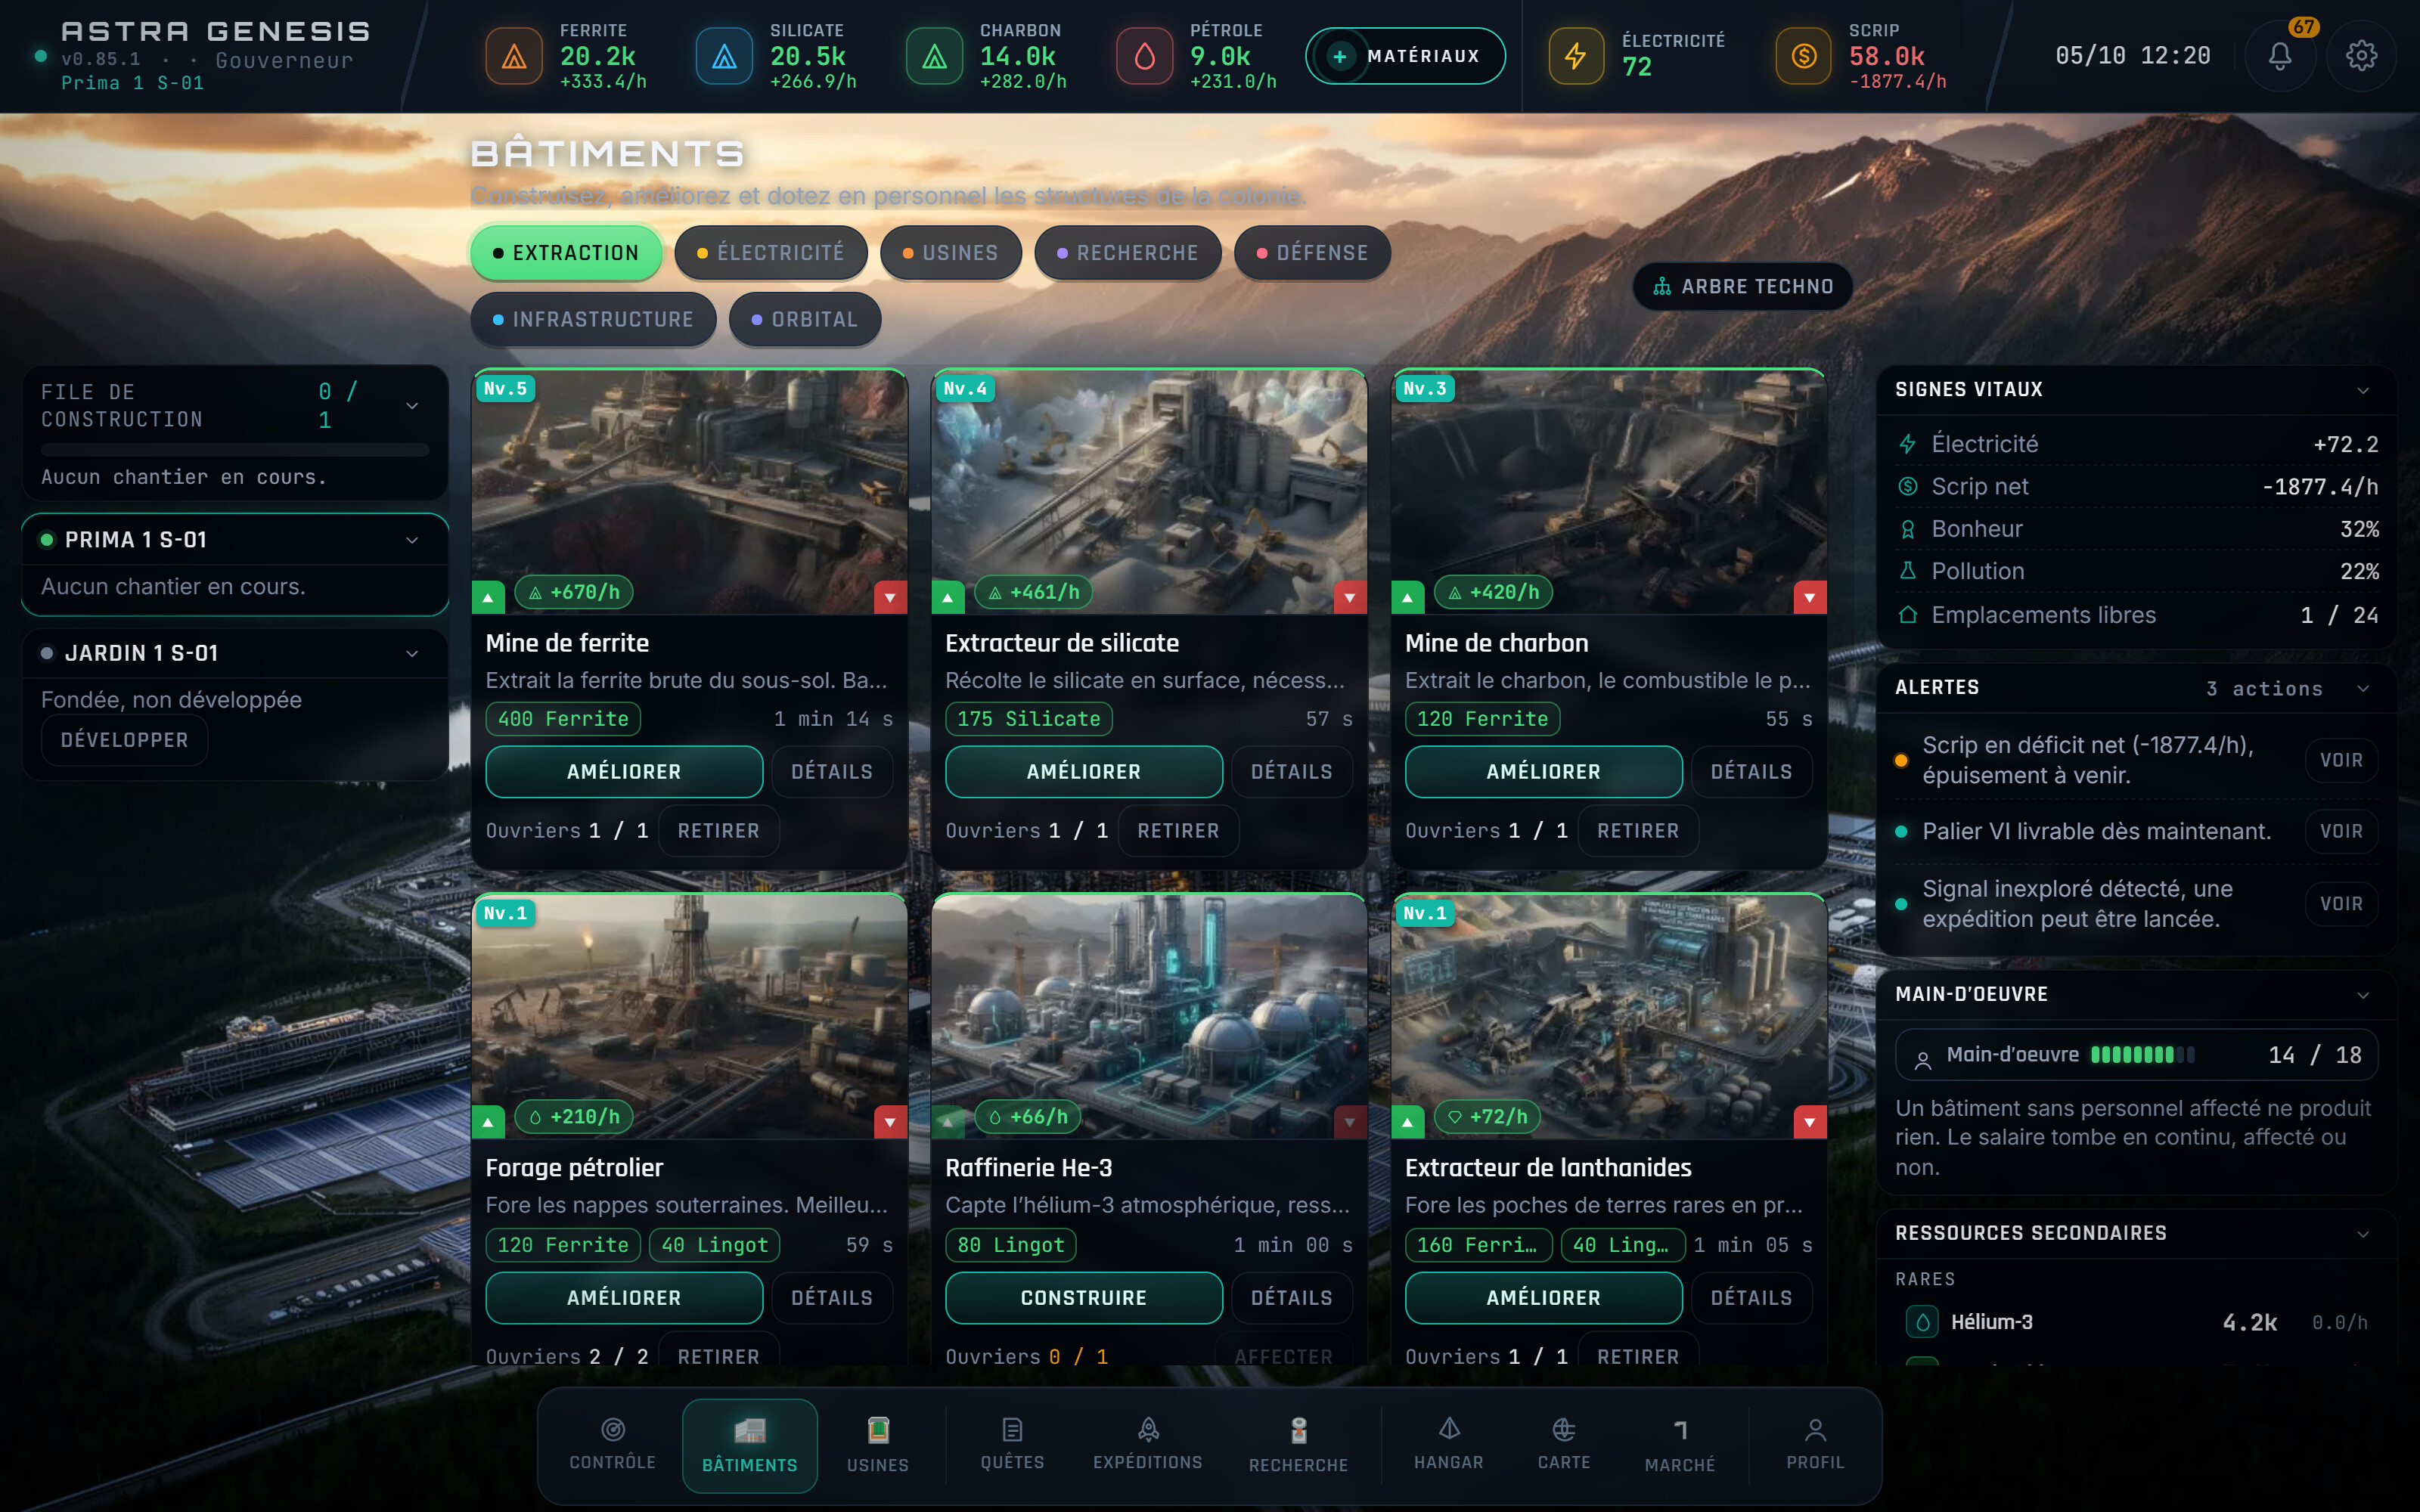Expand the Jardin 1 S-01 colony entry
Screen dimensions: 2420x1512
pos(412,654)
